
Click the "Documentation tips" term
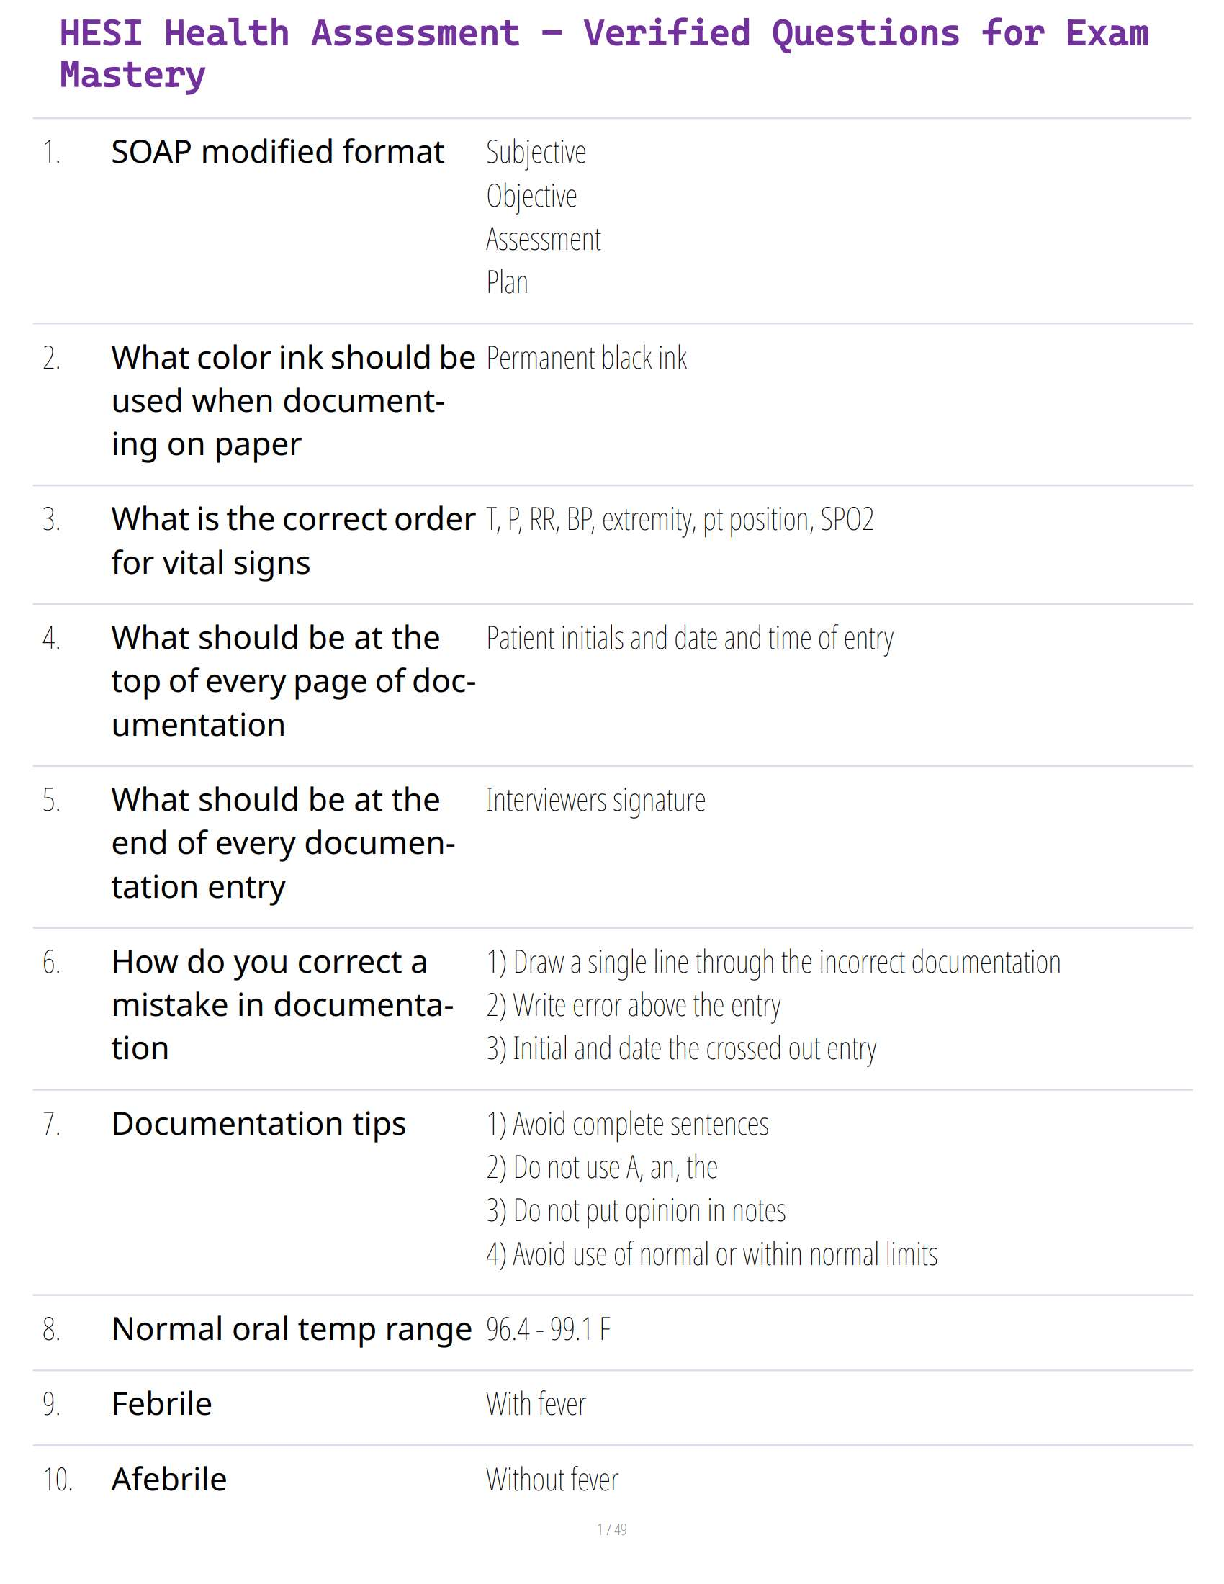tap(258, 1124)
